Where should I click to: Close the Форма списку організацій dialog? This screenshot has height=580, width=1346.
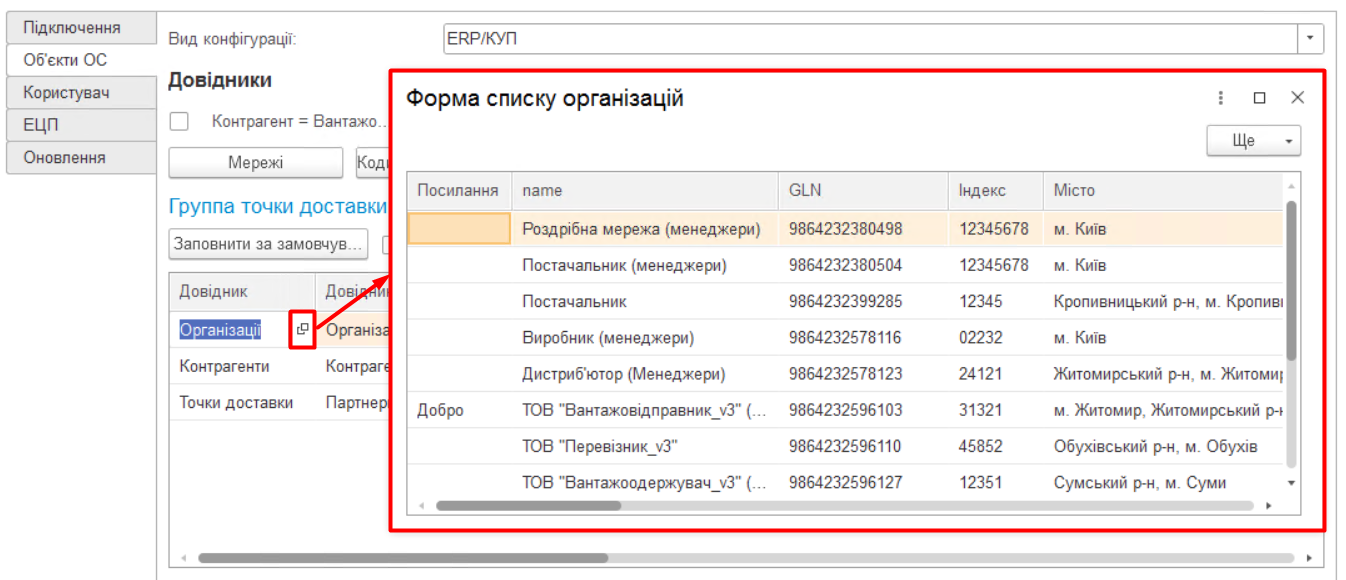click(x=1297, y=98)
